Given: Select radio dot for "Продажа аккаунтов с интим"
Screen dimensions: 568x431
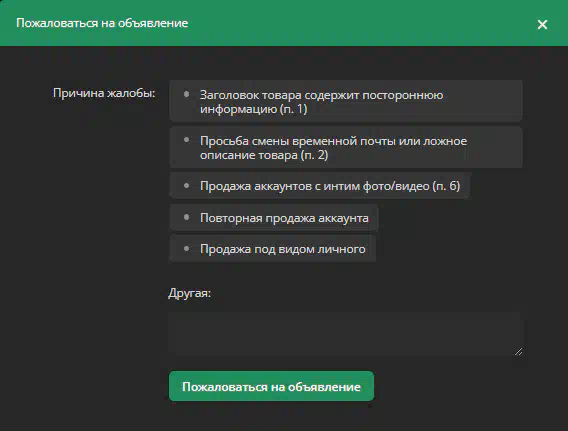Looking at the screenshot, I should click(187, 185).
